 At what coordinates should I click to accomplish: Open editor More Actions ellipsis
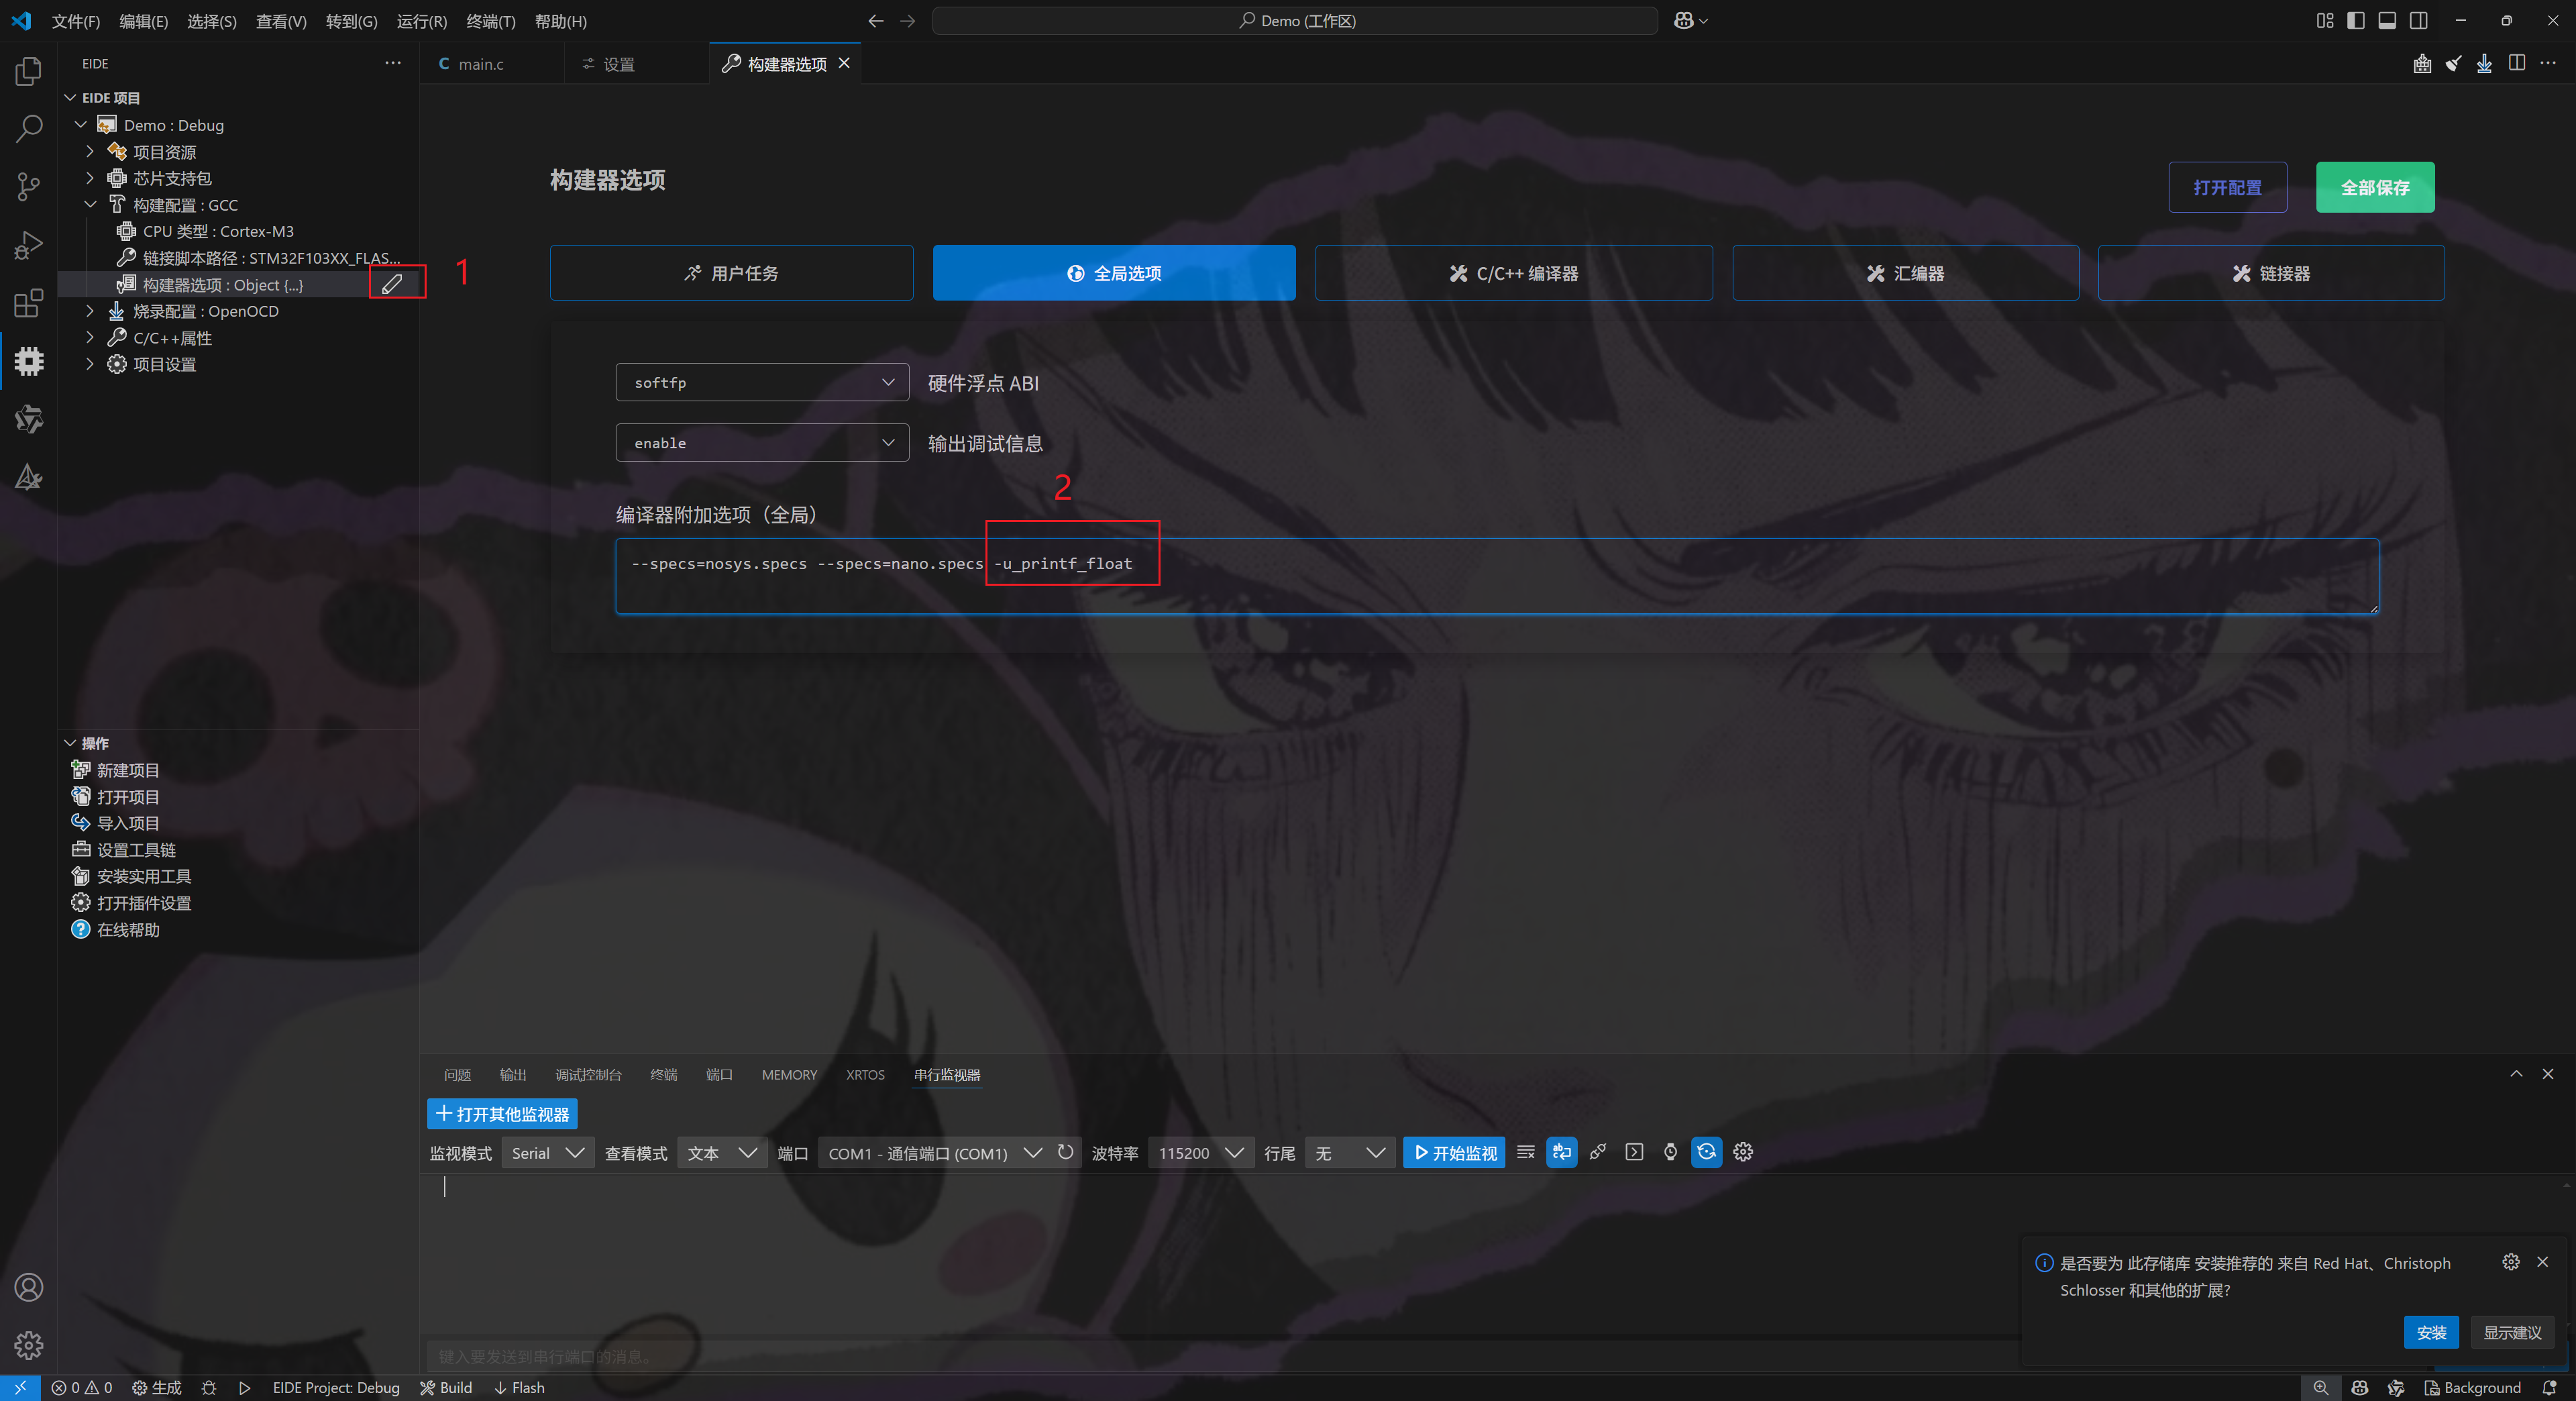pyautogui.click(x=2548, y=63)
